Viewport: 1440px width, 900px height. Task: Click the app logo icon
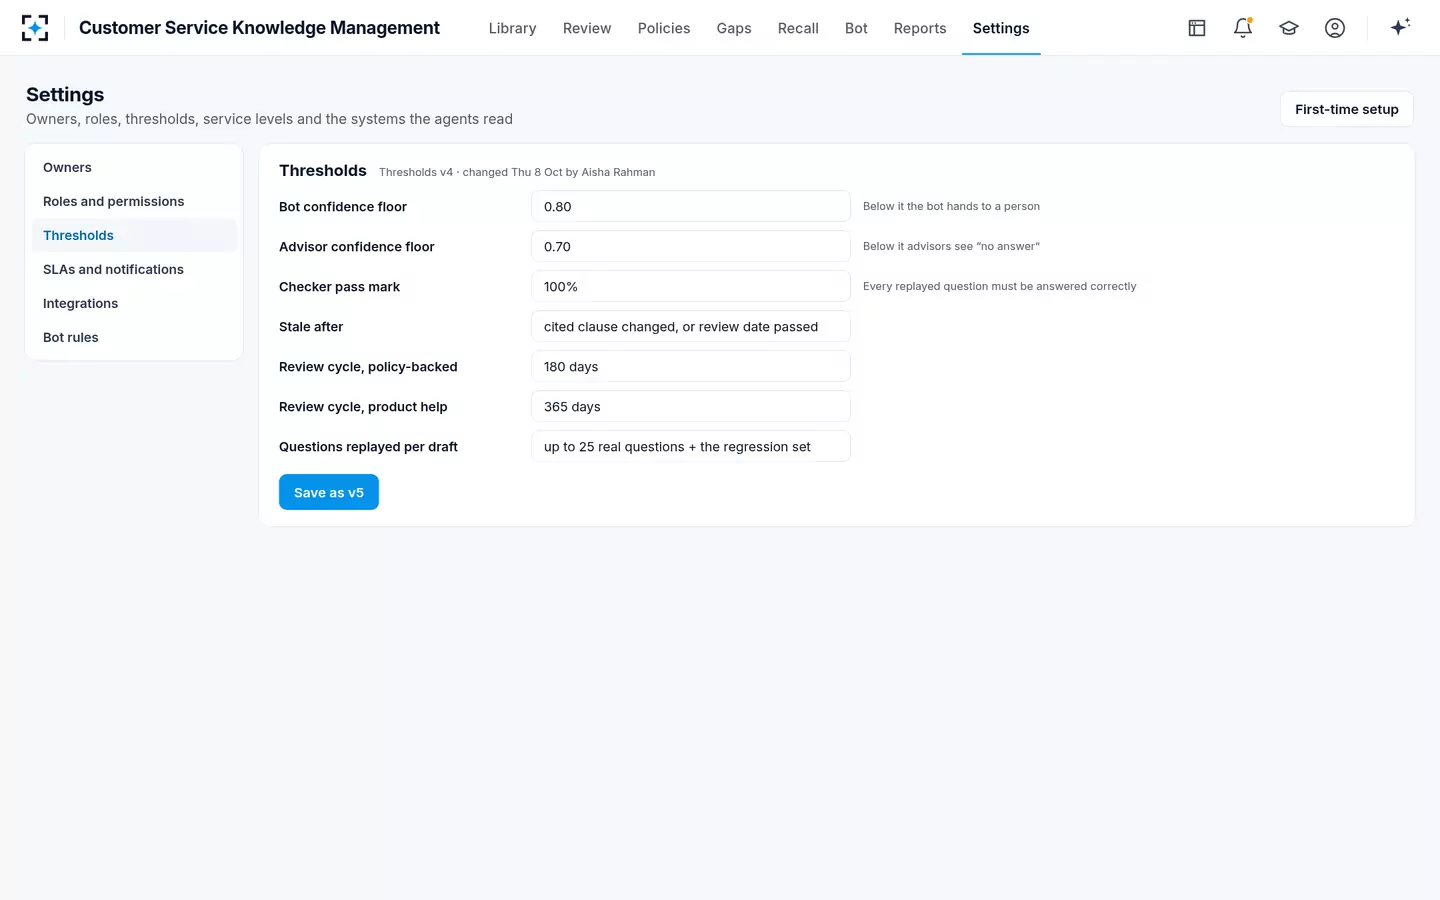tap(35, 28)
